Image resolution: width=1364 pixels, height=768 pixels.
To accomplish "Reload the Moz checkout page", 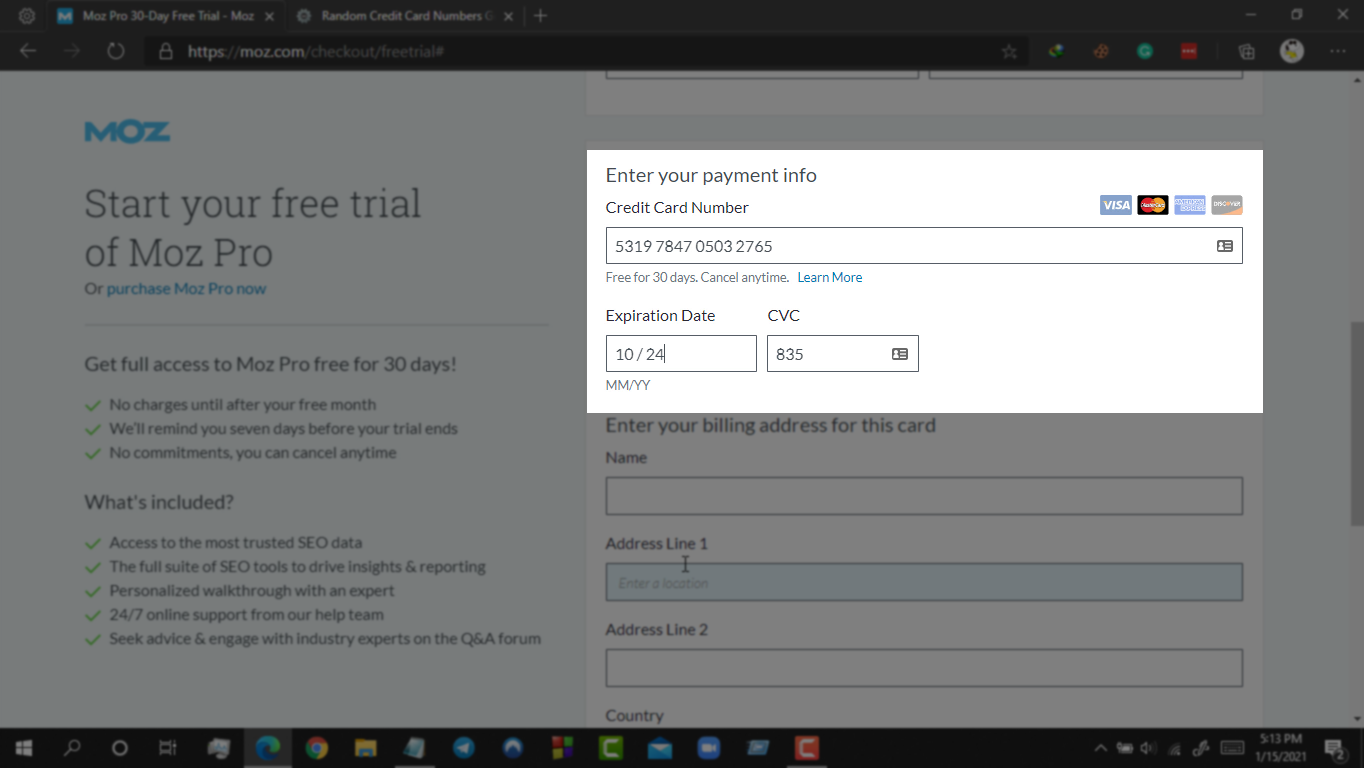I will pos(115,51).
